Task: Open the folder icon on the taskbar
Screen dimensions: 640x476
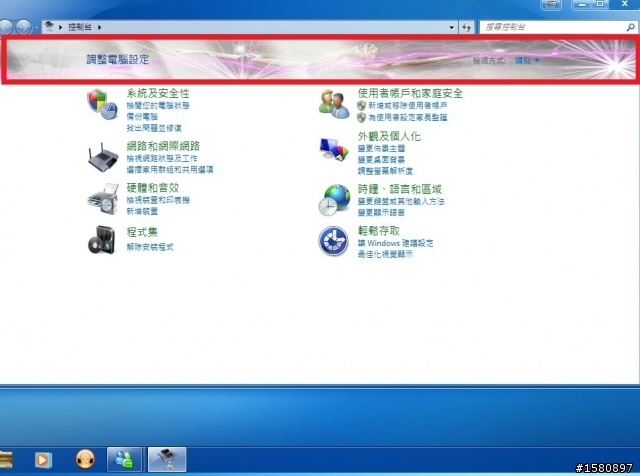Action: pyautogui.click(x=5, y=460)
